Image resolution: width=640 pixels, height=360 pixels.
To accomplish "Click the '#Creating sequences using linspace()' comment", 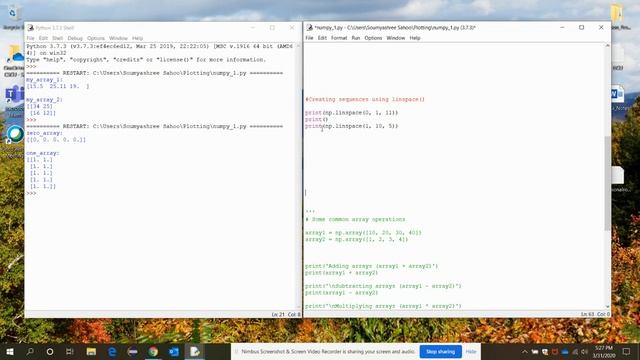I will (x=365, y=99).
